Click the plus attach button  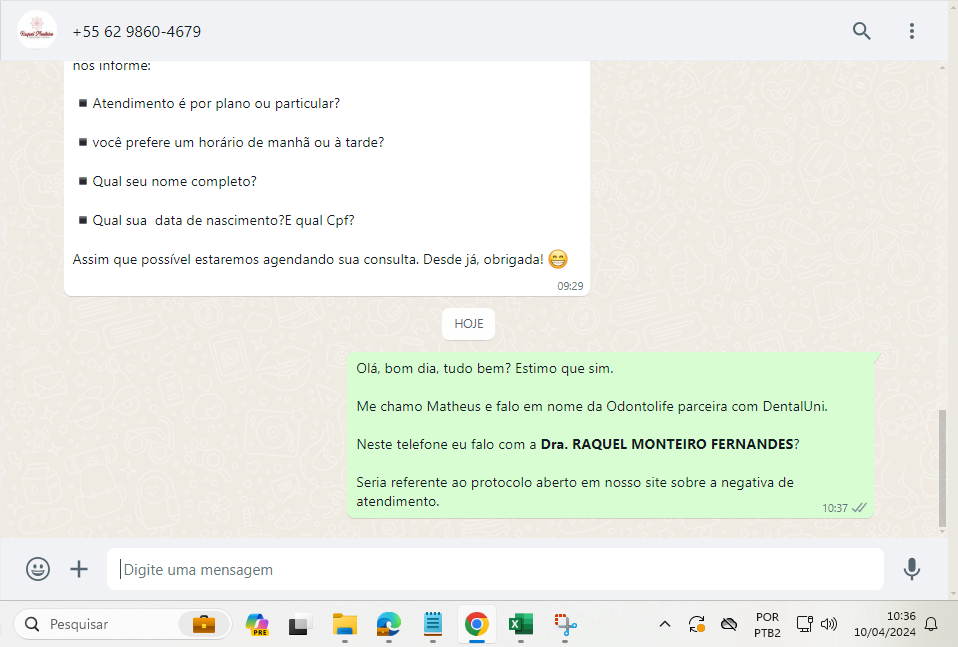tap(79, 569)
